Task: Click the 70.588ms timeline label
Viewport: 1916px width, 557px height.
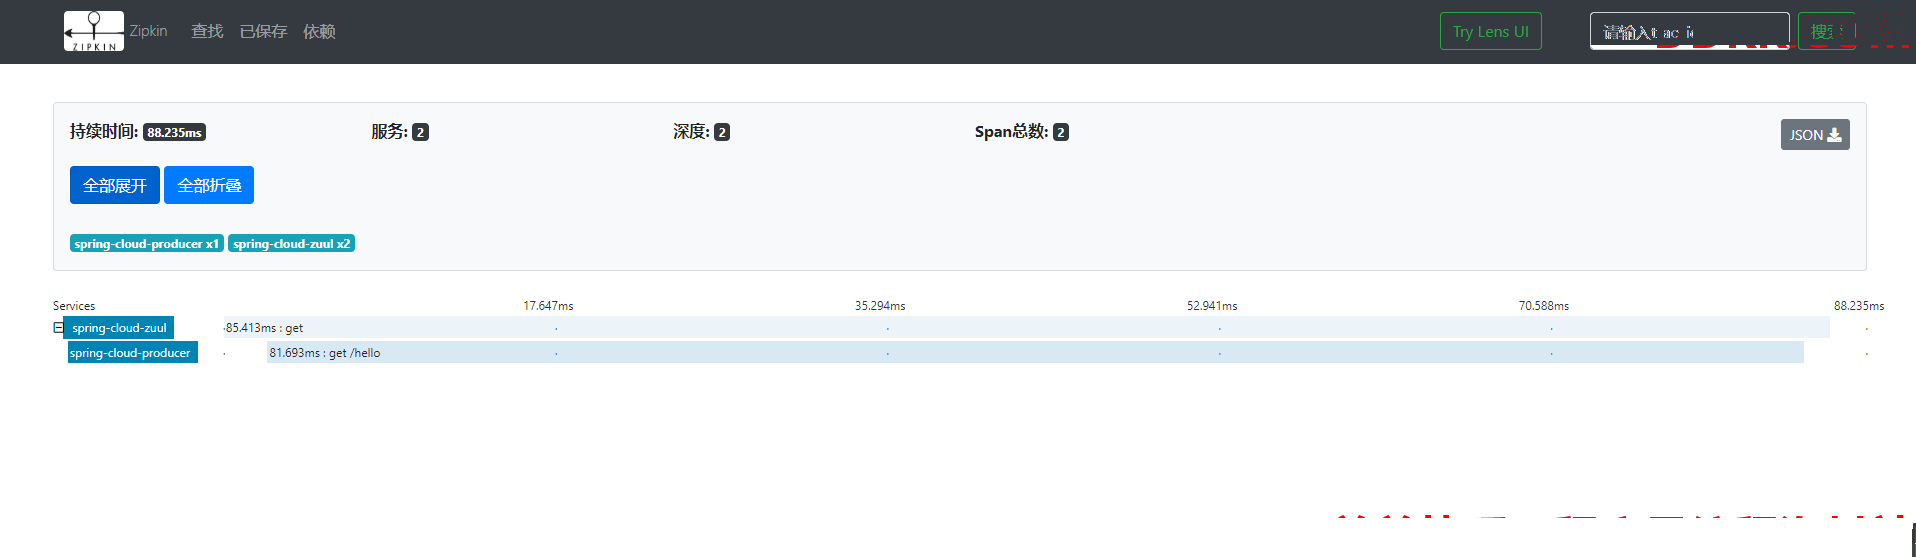Action: click(x=1544, y=306)
